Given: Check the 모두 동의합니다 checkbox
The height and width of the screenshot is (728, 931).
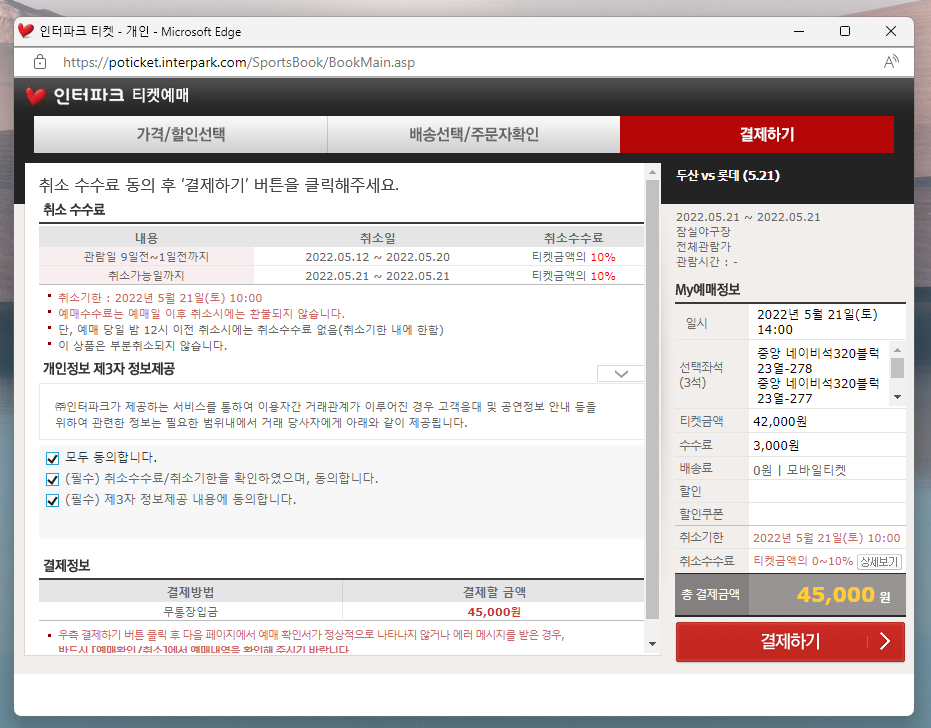Looking at the screenshot, I should pyautogui.click(x=52, y=458).
